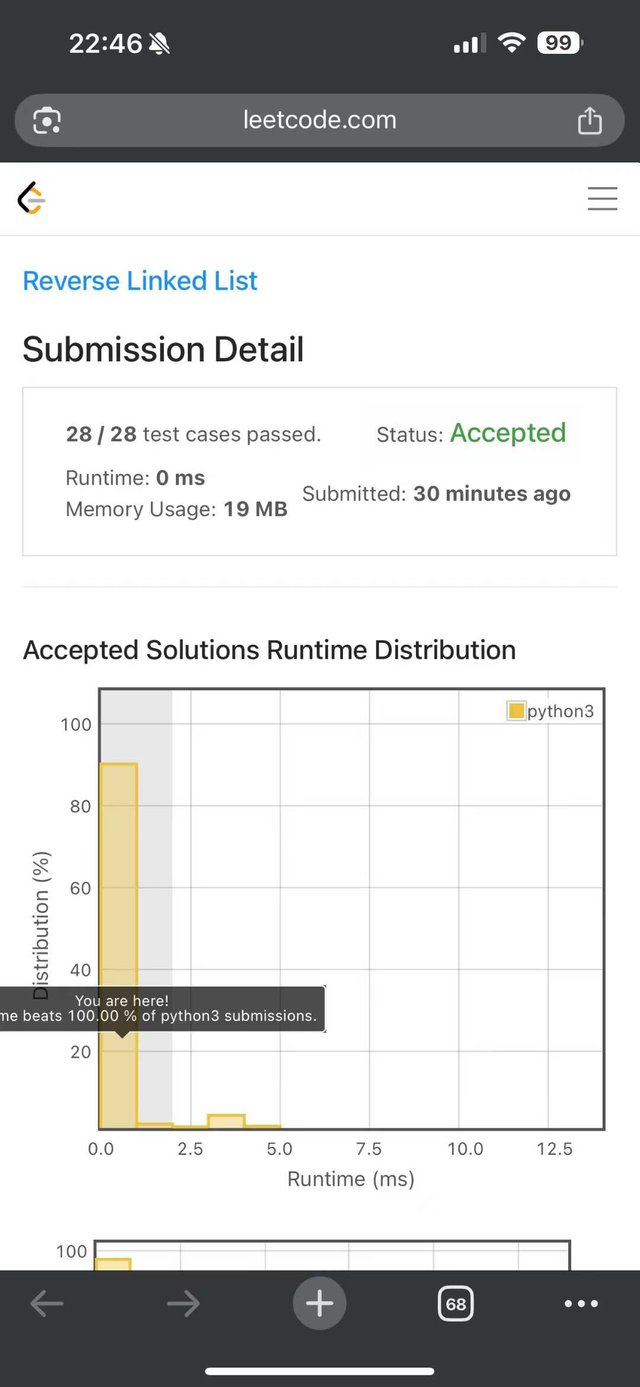
Task: Open the browser three-dots more menu
Action: [x=581, y=1303]
